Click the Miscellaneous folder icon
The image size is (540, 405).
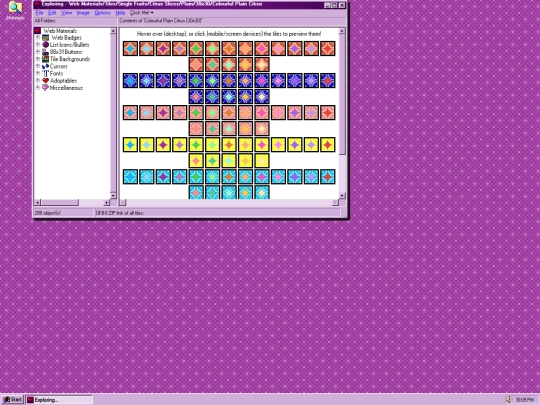(45, 87)
